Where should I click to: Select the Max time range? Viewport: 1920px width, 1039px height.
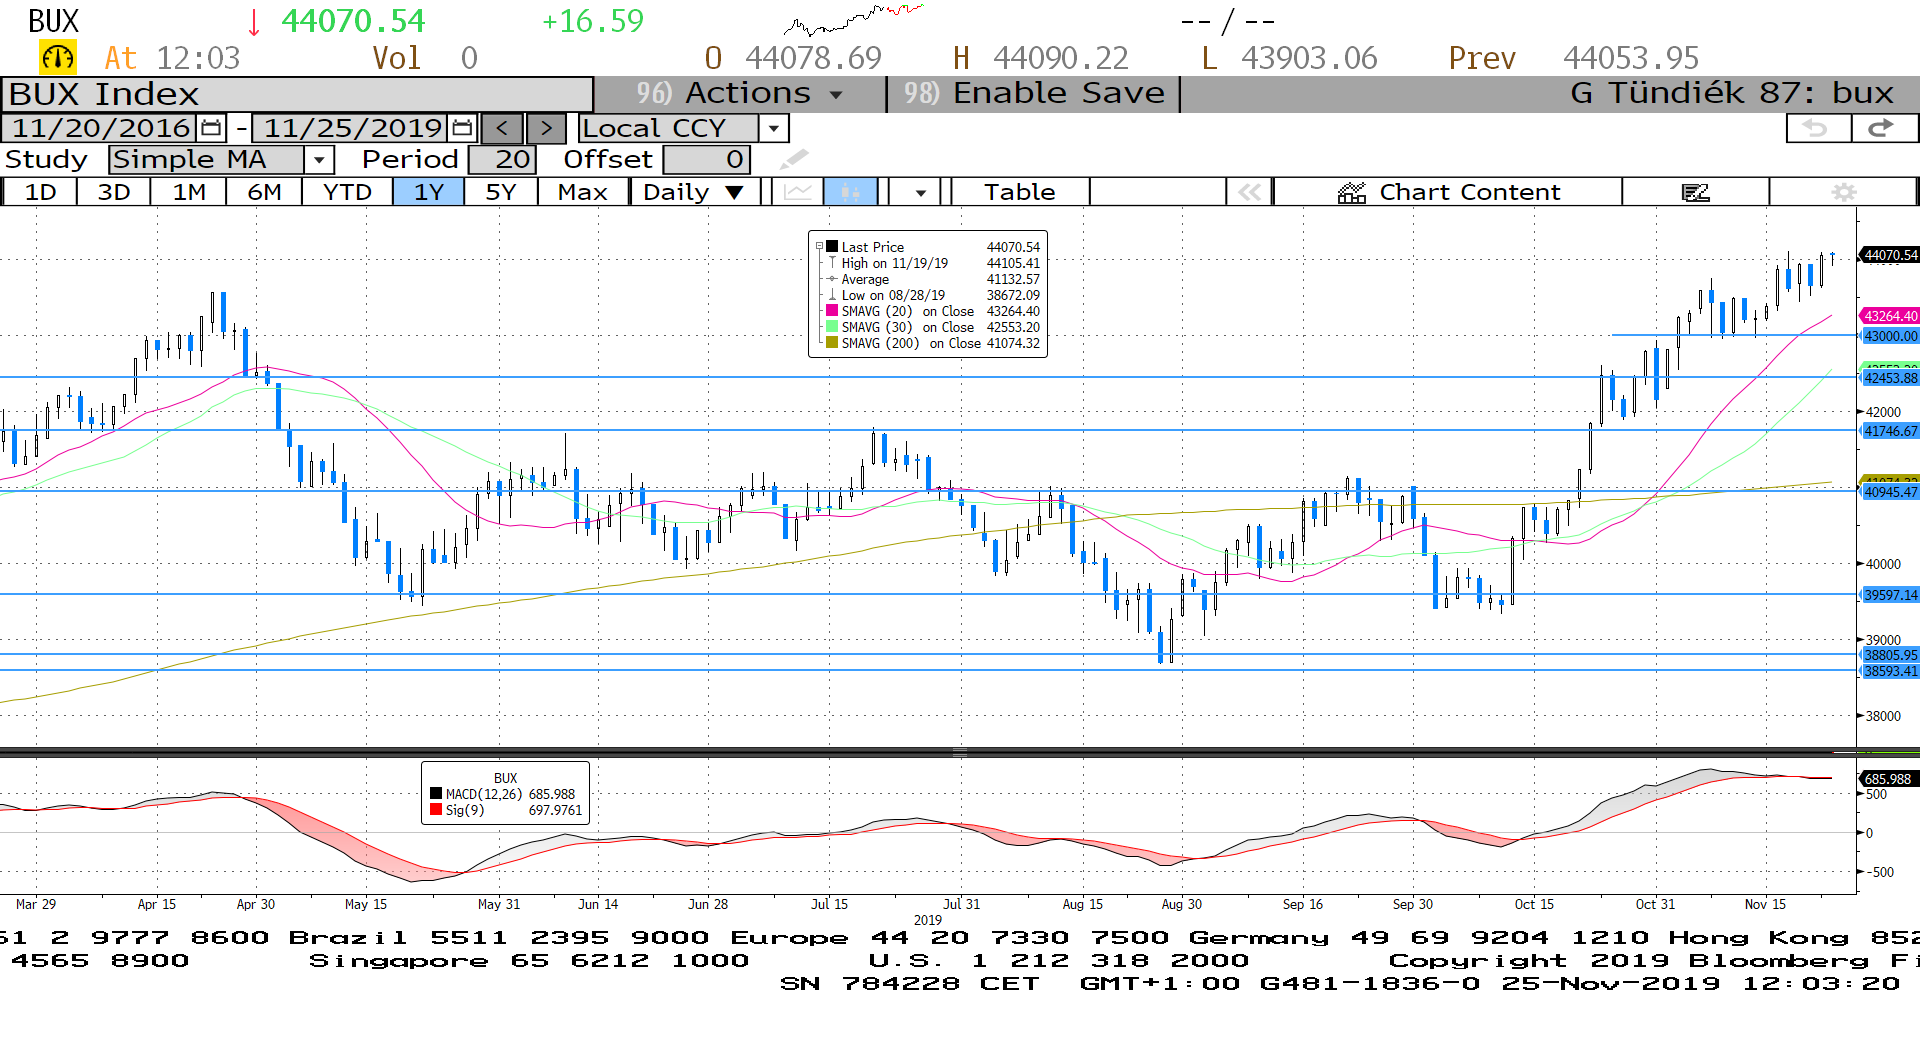click(x=583, y=192)
